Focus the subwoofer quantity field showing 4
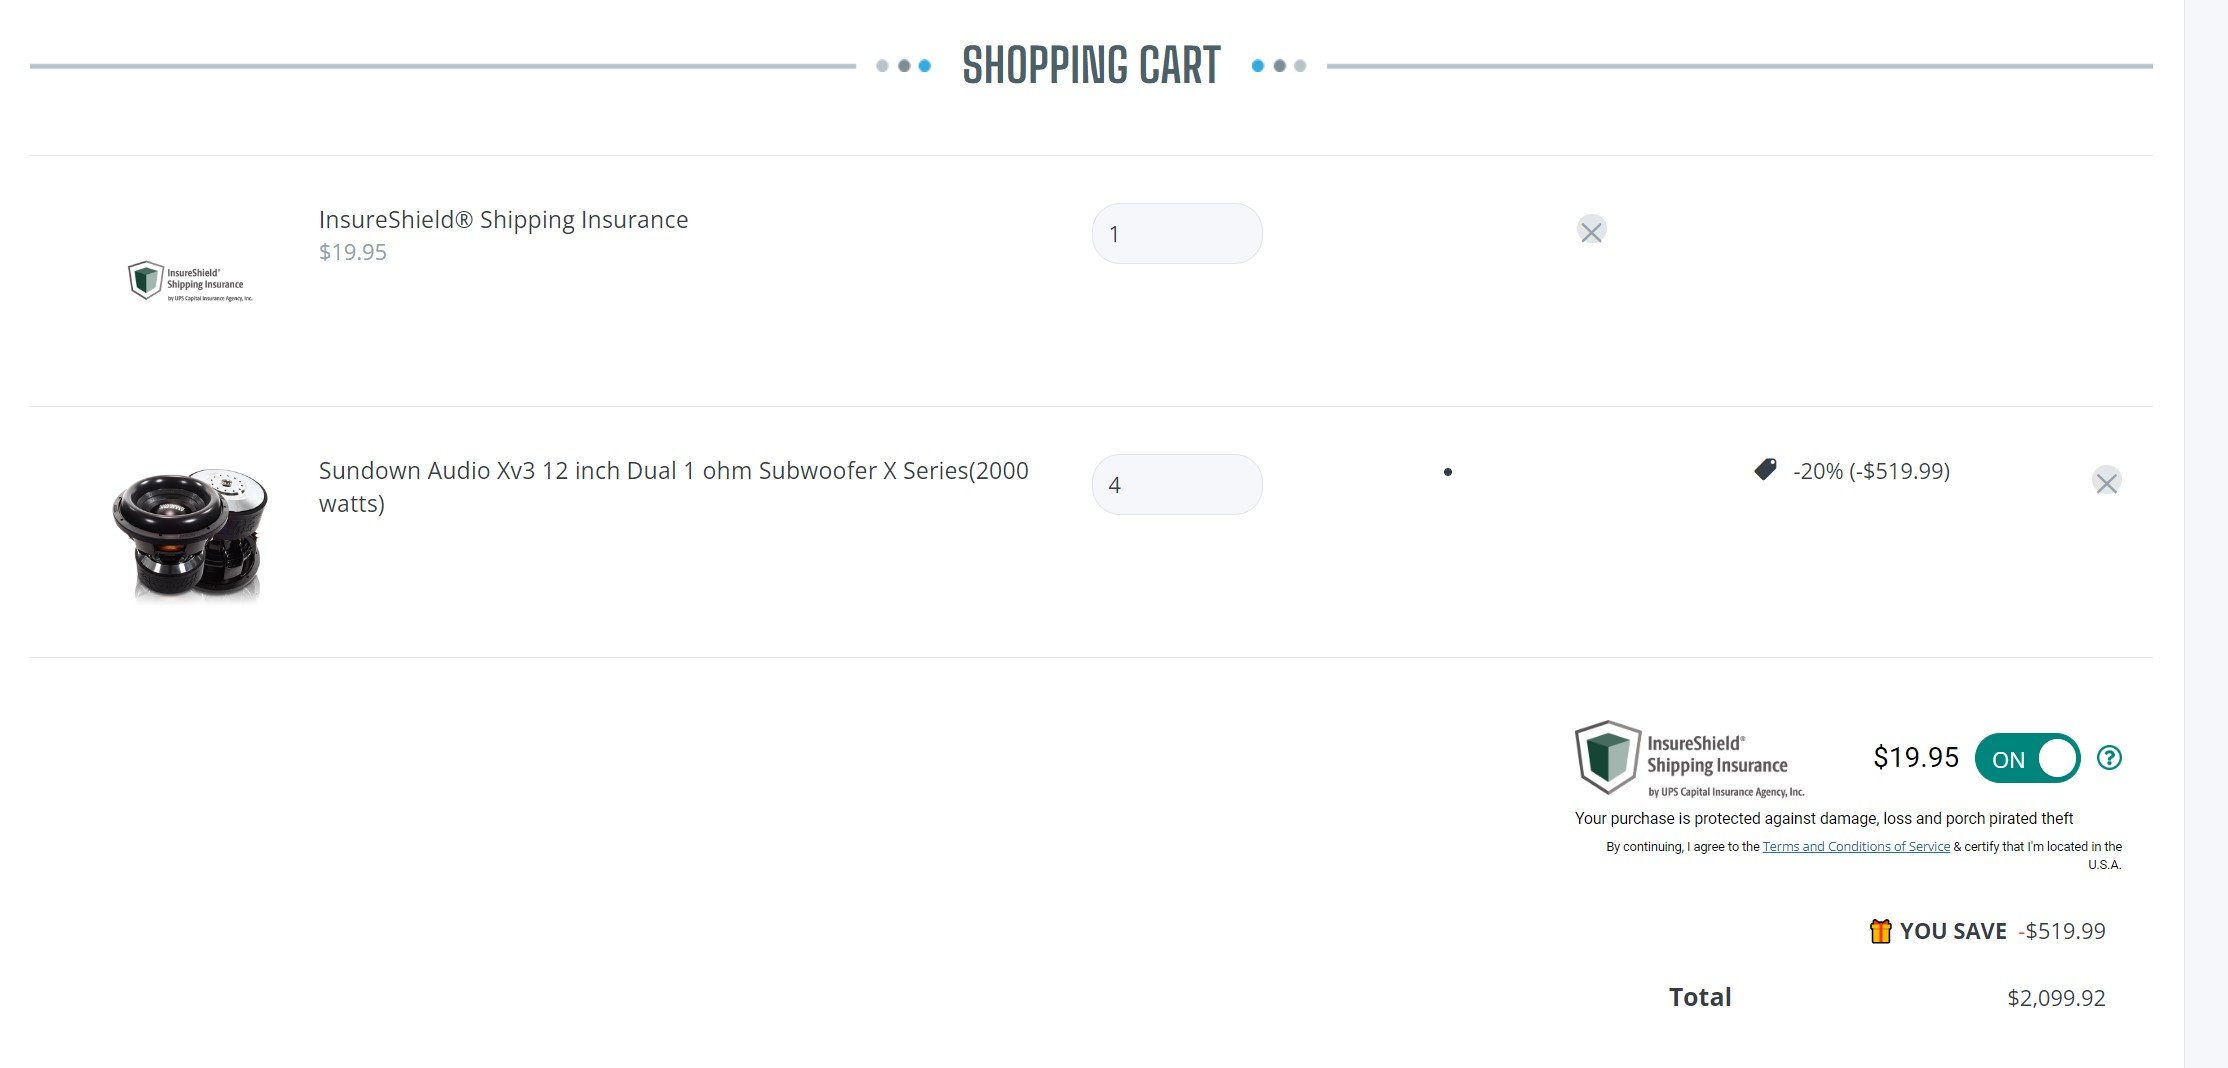 click(x=1177, y=485)
